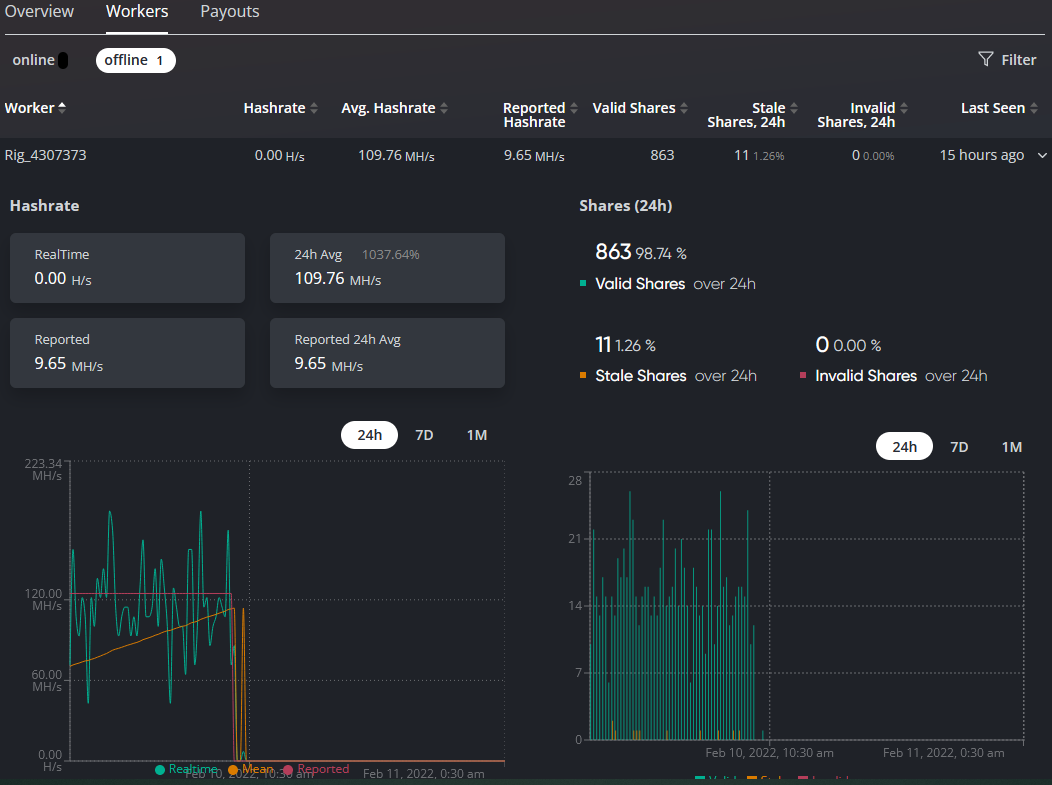1052x785 pixels.
Task: Switch to the Payouts tab
Action: tap(229, 12)
